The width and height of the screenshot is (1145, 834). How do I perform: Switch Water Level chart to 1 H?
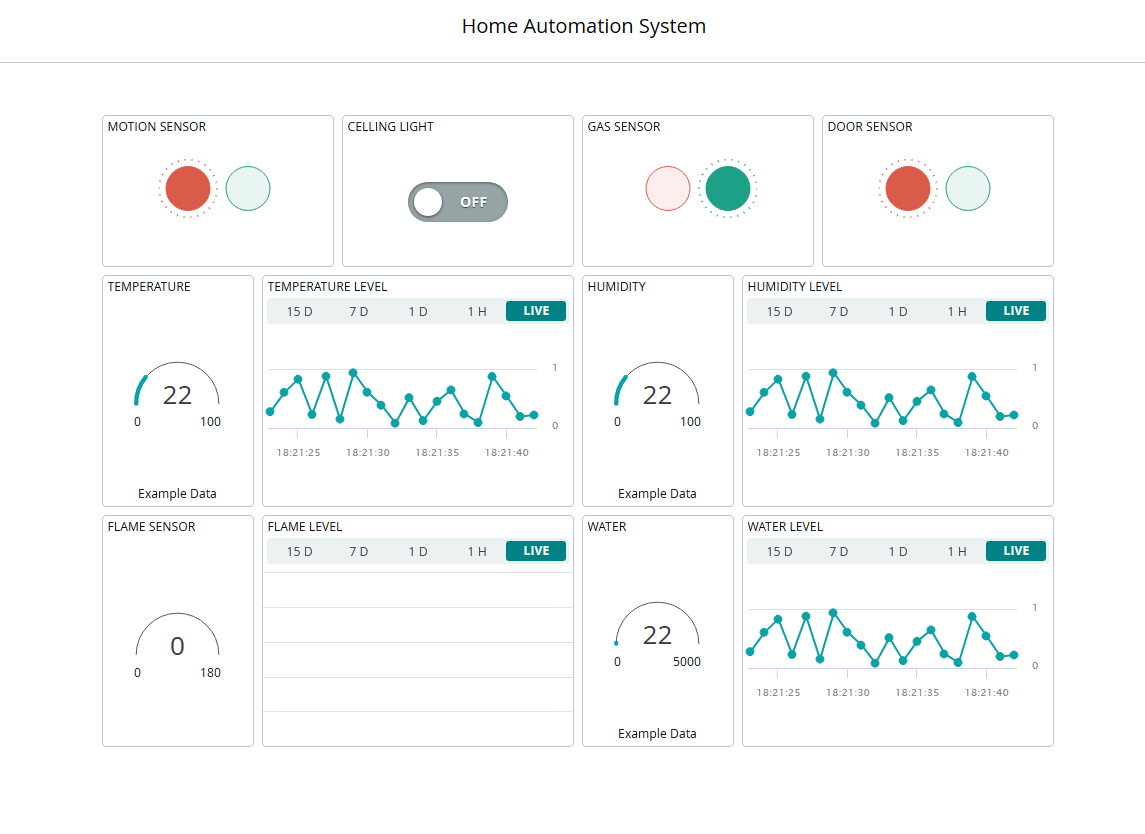957,551
